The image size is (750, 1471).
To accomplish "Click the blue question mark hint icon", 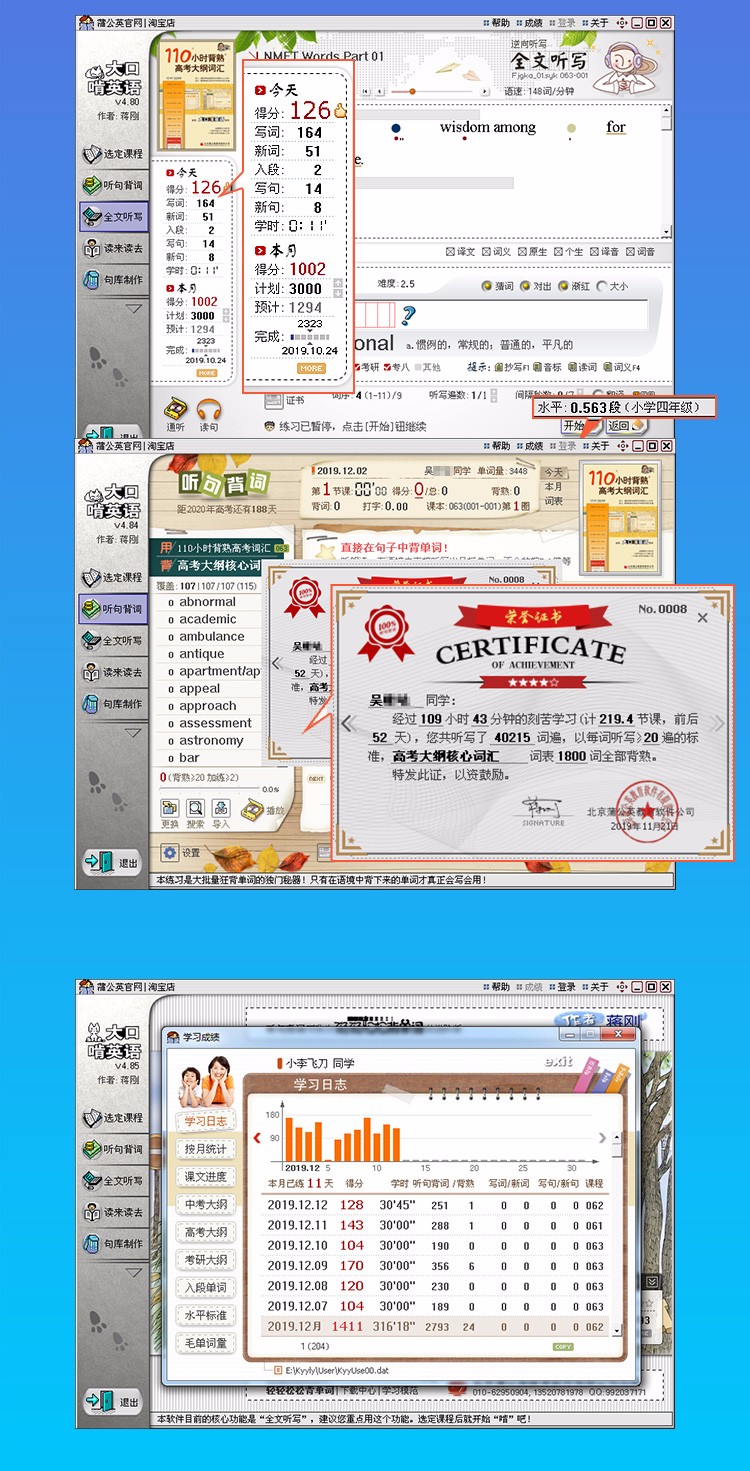I will (408, 316).
